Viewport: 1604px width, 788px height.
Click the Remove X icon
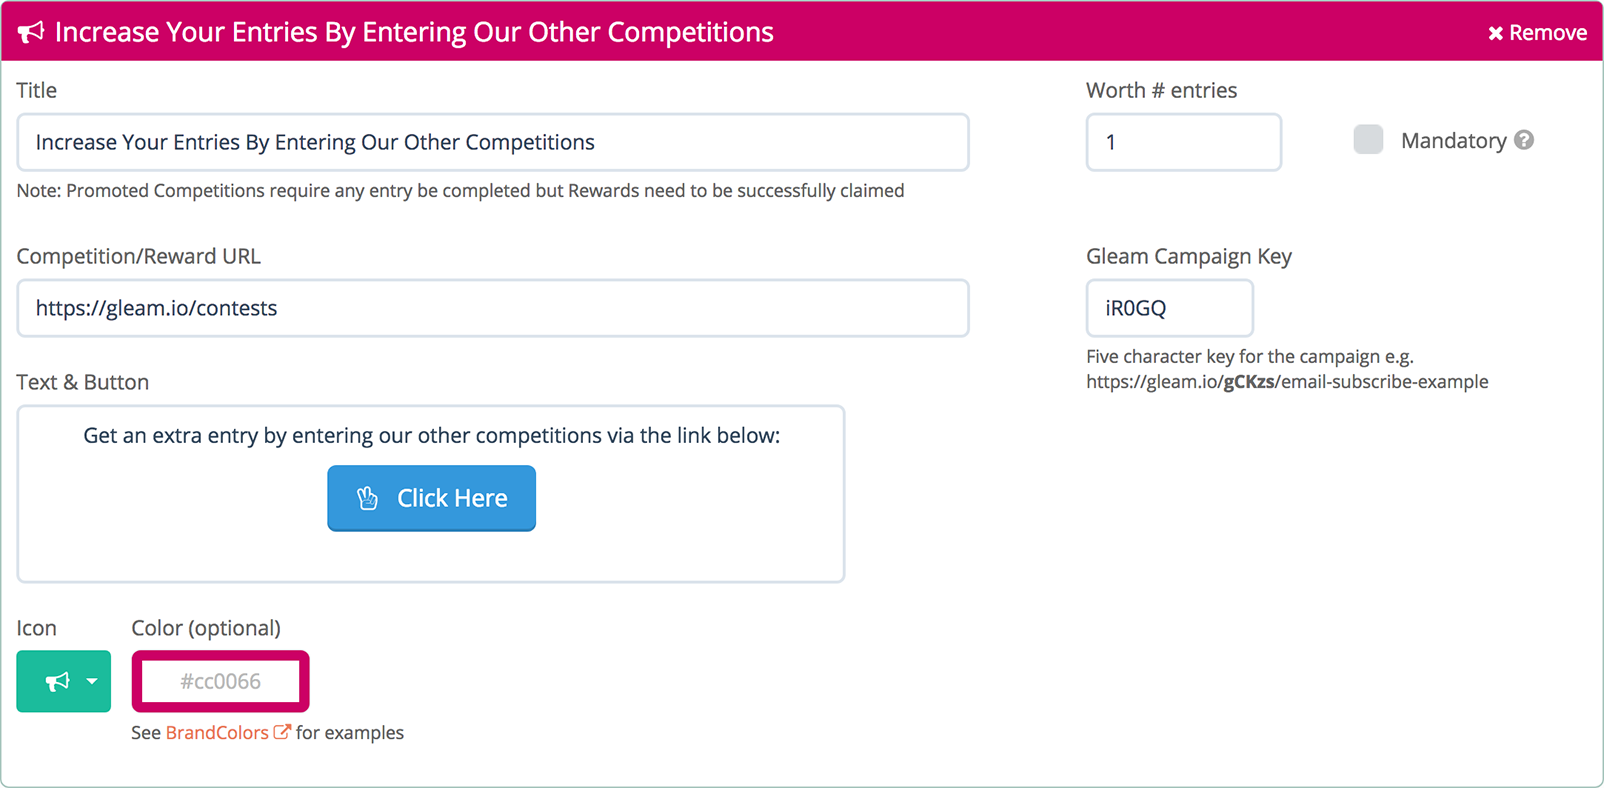point(1495,33)
